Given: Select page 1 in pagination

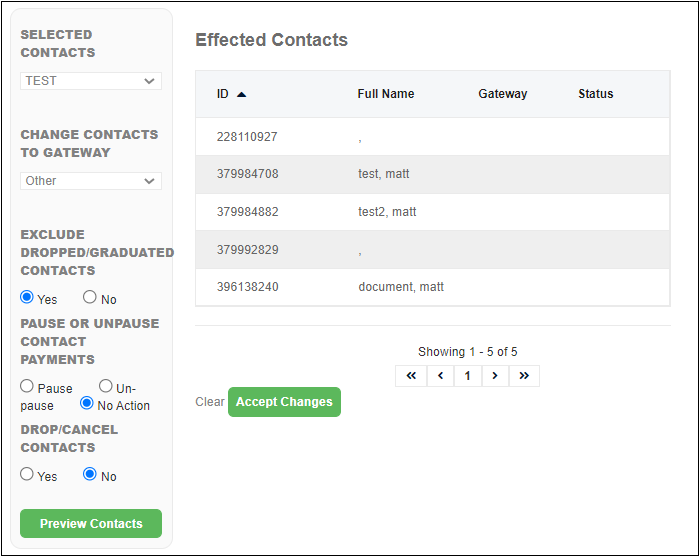Looking at the screenshot, I should 467,376.
